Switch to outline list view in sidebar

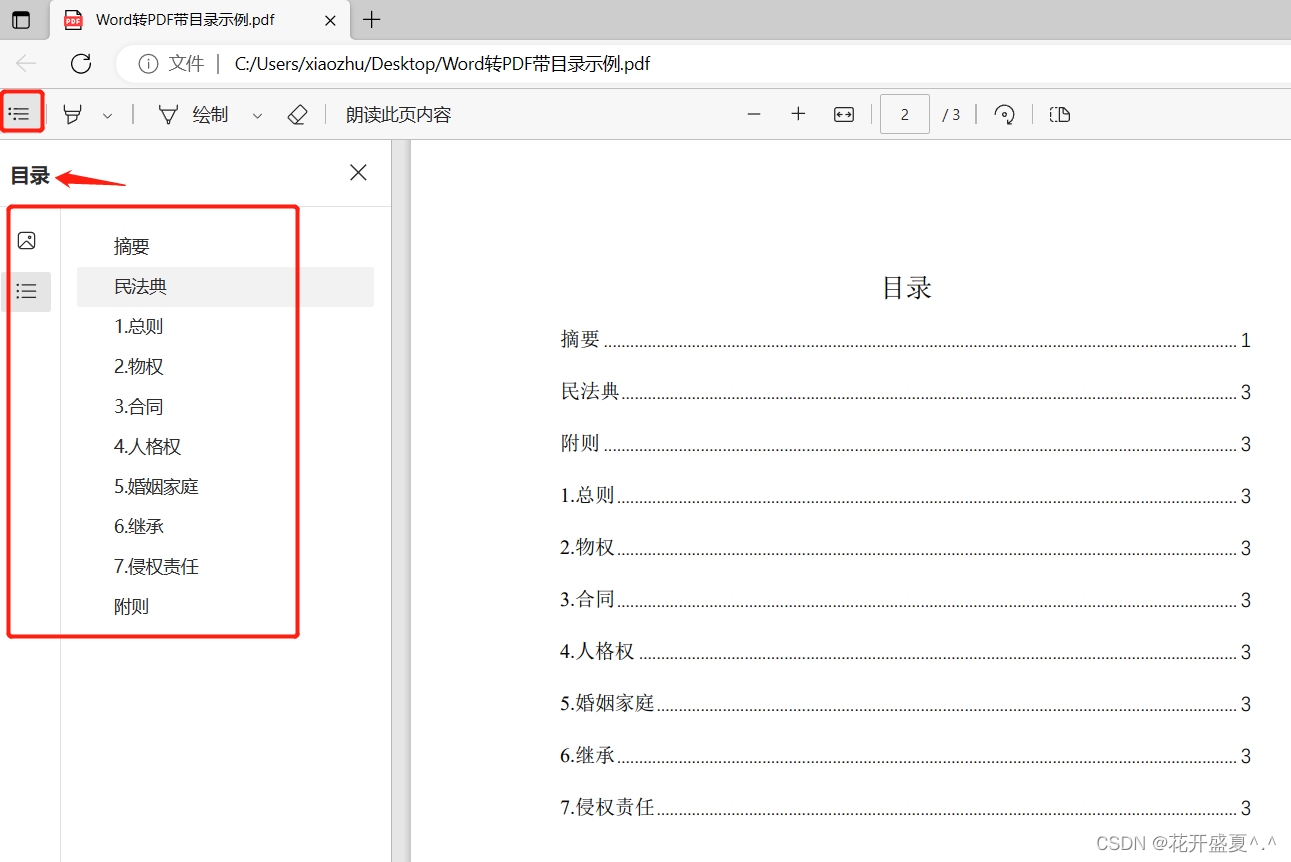(x=27, y=291)
